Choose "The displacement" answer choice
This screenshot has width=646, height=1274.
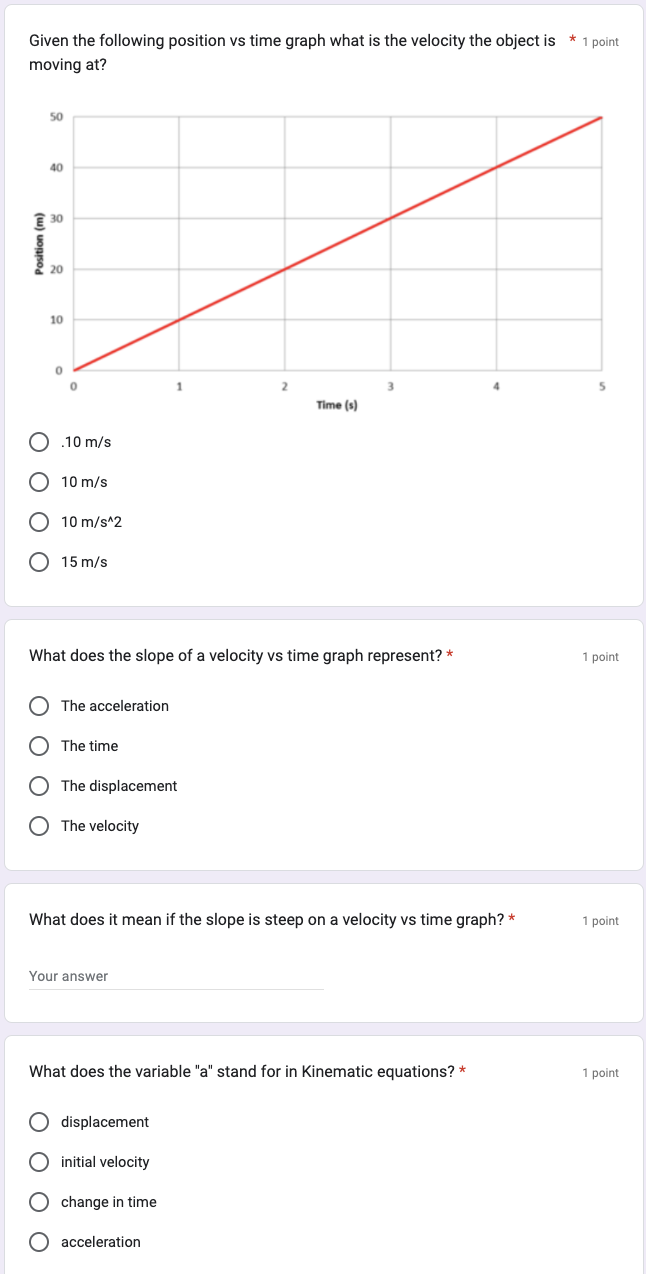pos(39,785)
